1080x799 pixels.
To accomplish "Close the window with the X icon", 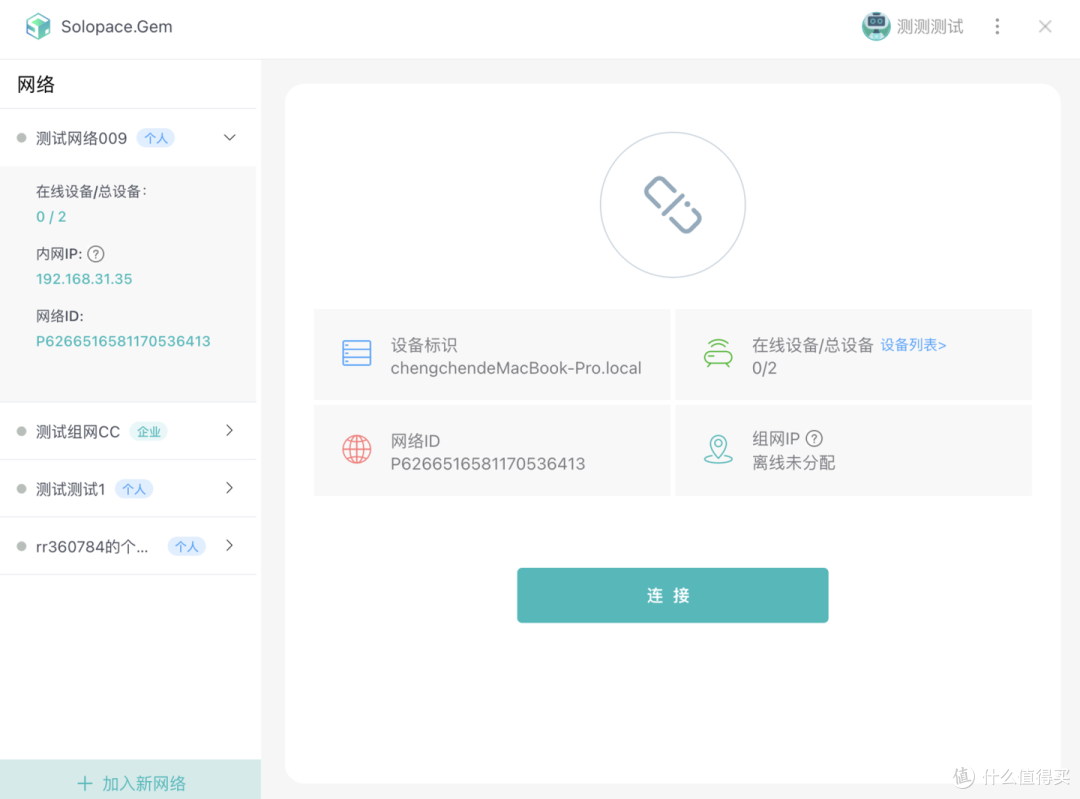I will [x=1044, y=26].
